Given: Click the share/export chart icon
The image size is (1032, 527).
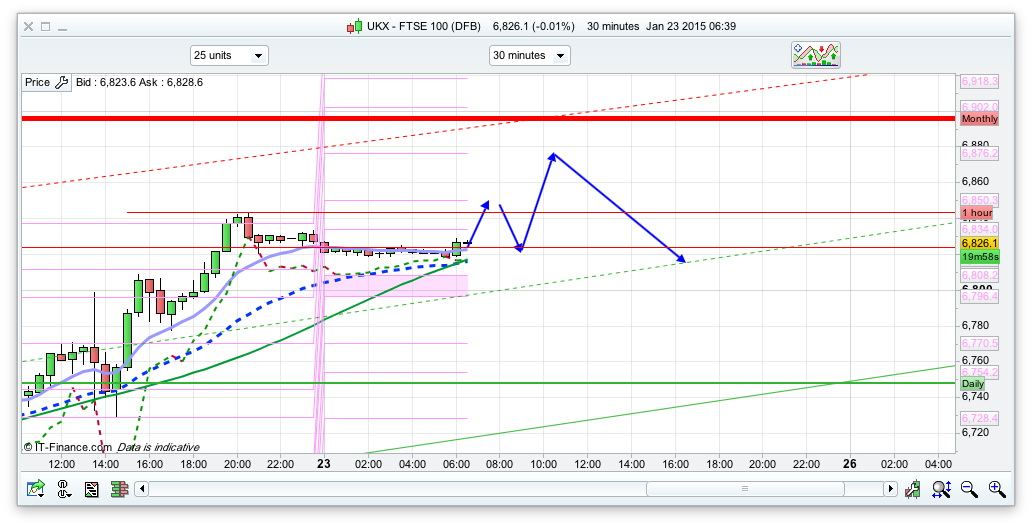Looking at the screenshot, I should (x=37, y=489).
